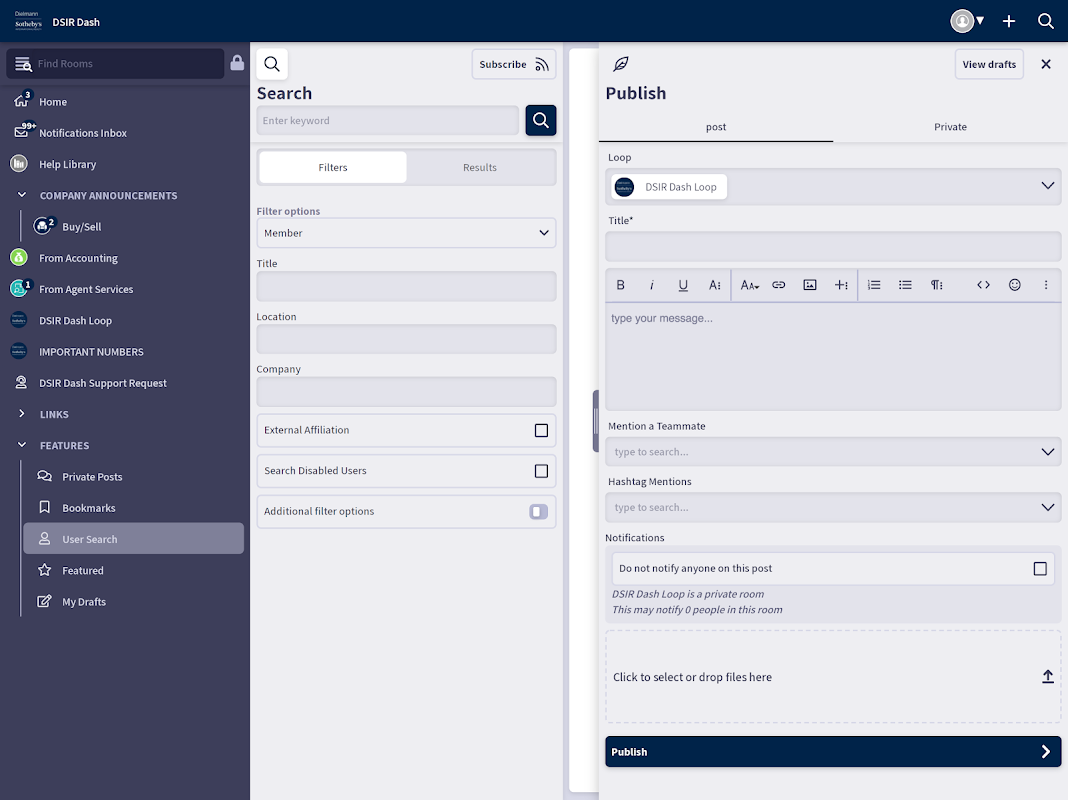
Task: Click the Location filter field
Action: click(x=407, y=339)
